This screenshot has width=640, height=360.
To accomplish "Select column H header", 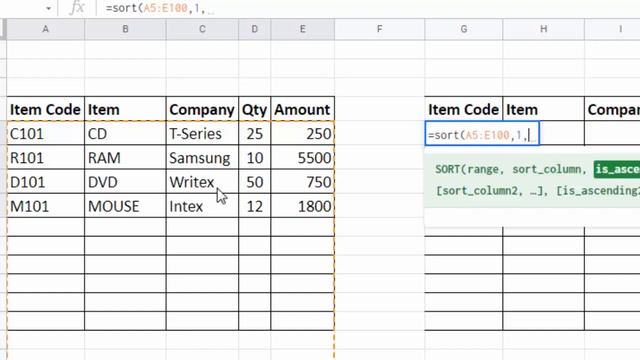I will point(544,29).
